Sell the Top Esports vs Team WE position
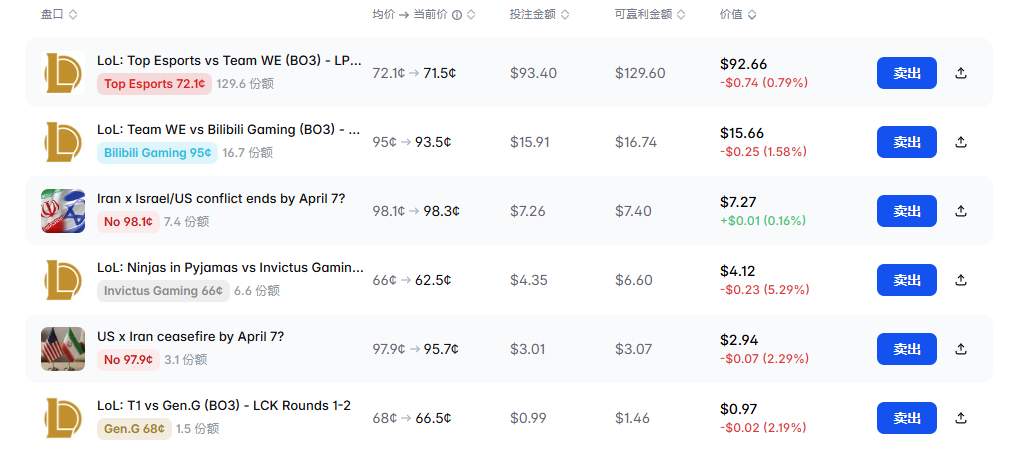 click(907, 73)
